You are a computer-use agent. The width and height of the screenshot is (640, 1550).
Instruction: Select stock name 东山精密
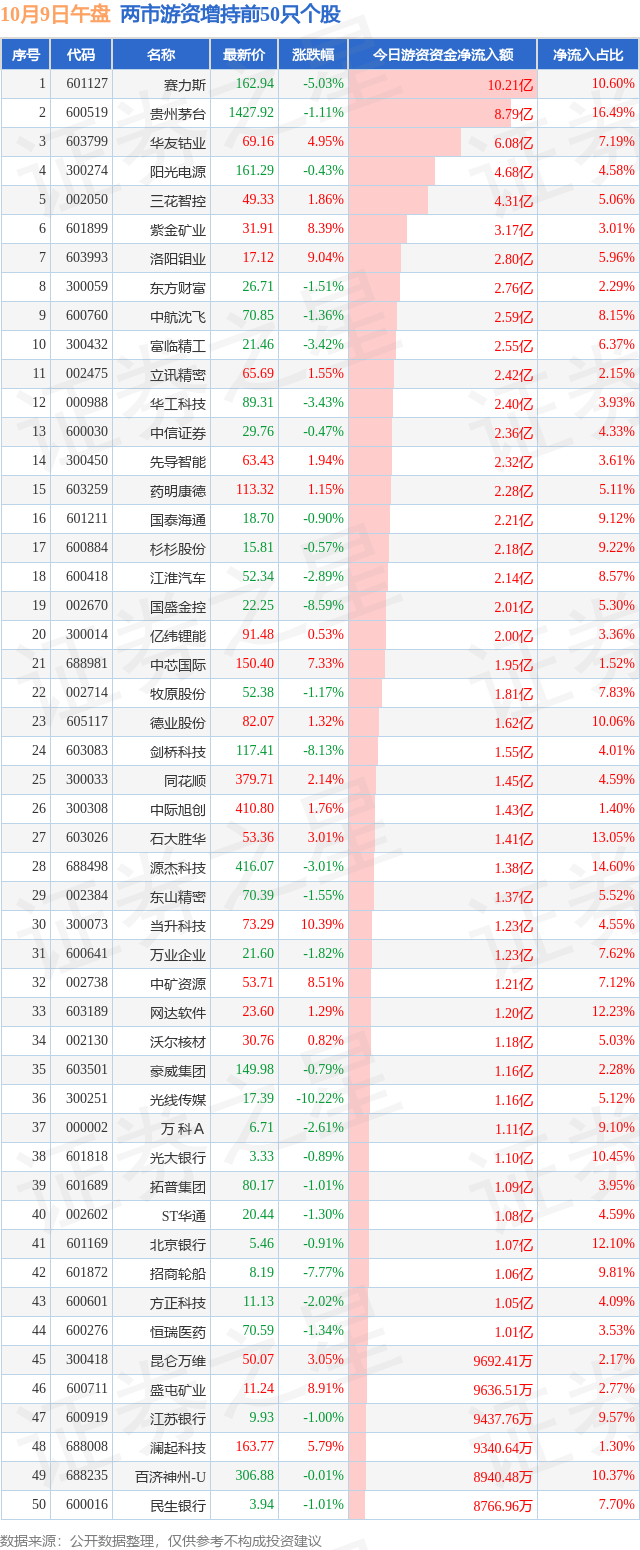click(178, 897)
